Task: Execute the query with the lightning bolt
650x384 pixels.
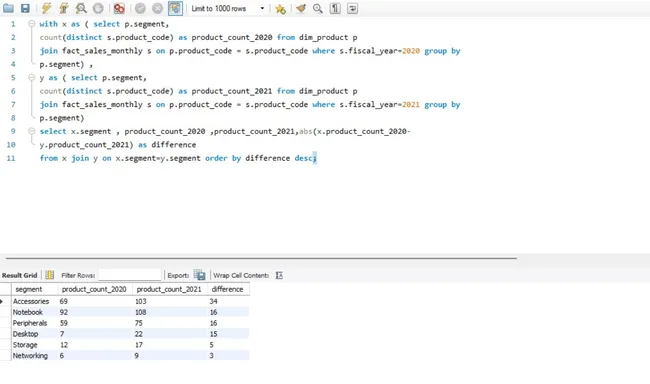Action: (x=46, y=8)
